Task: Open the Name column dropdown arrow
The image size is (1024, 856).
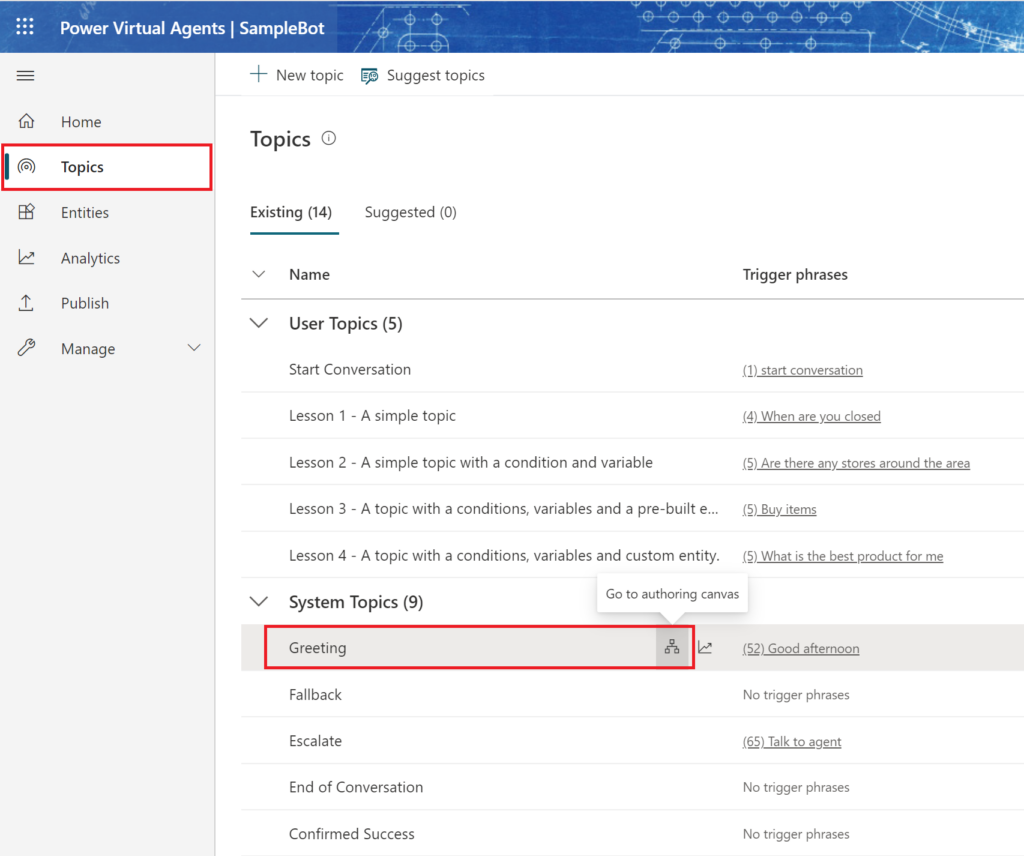Action: coord(258,274)
